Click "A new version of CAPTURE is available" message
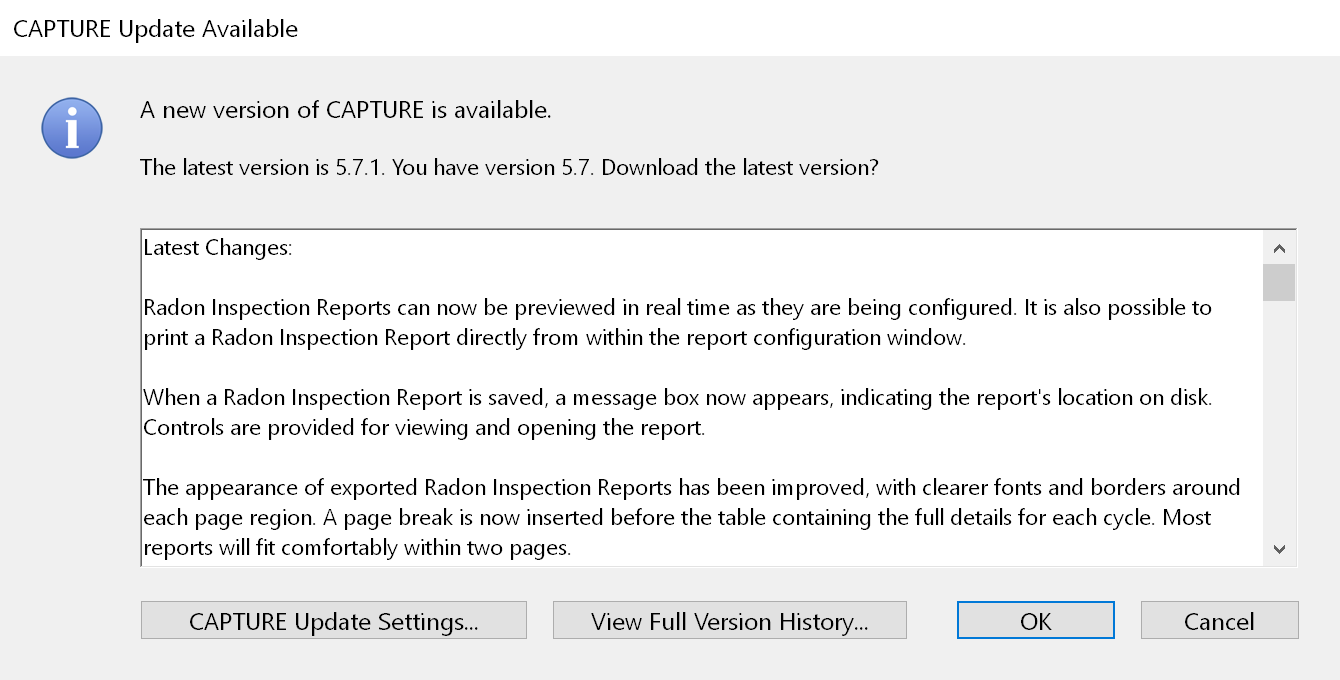1340x680 pixels. [345, 110]
